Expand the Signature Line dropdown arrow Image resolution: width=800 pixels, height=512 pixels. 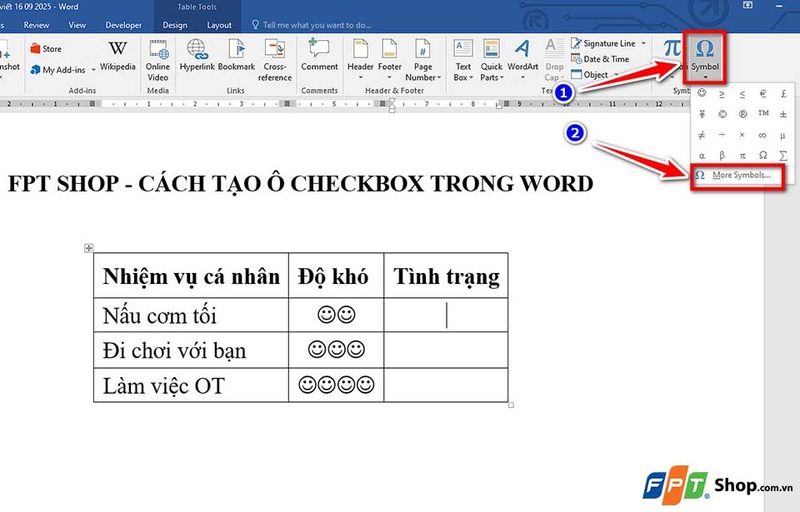click(643, 43)
